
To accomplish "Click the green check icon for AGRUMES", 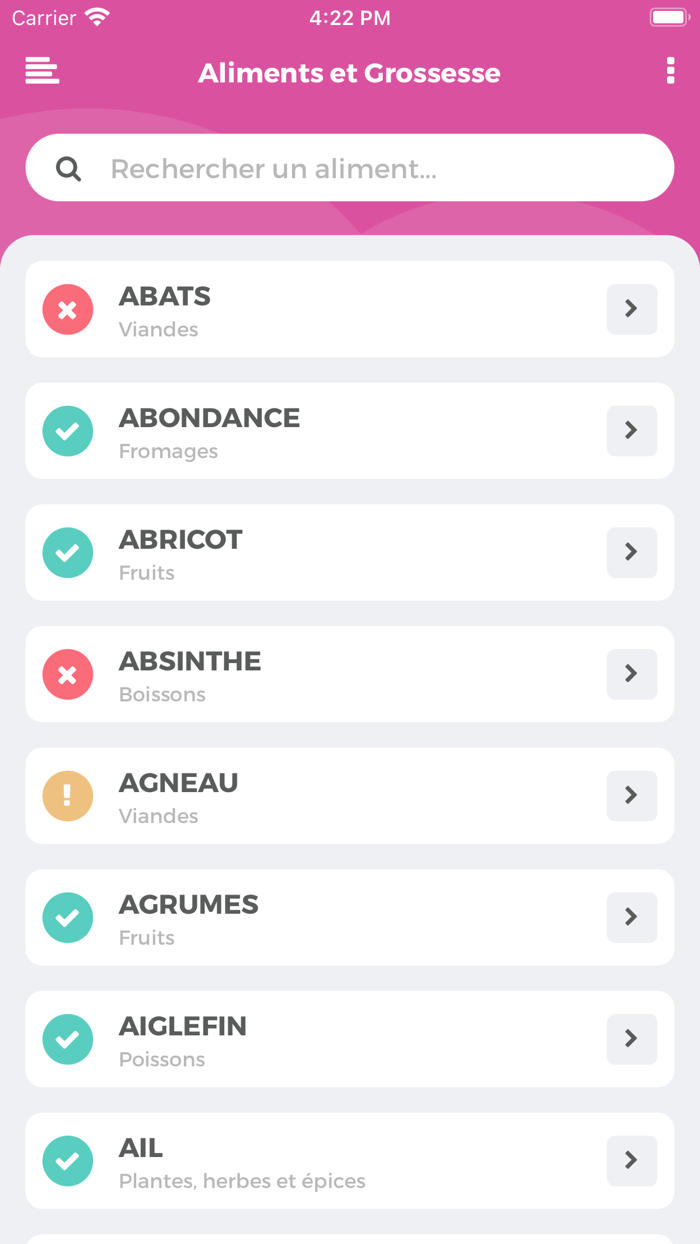I will (x=67, y=917).
